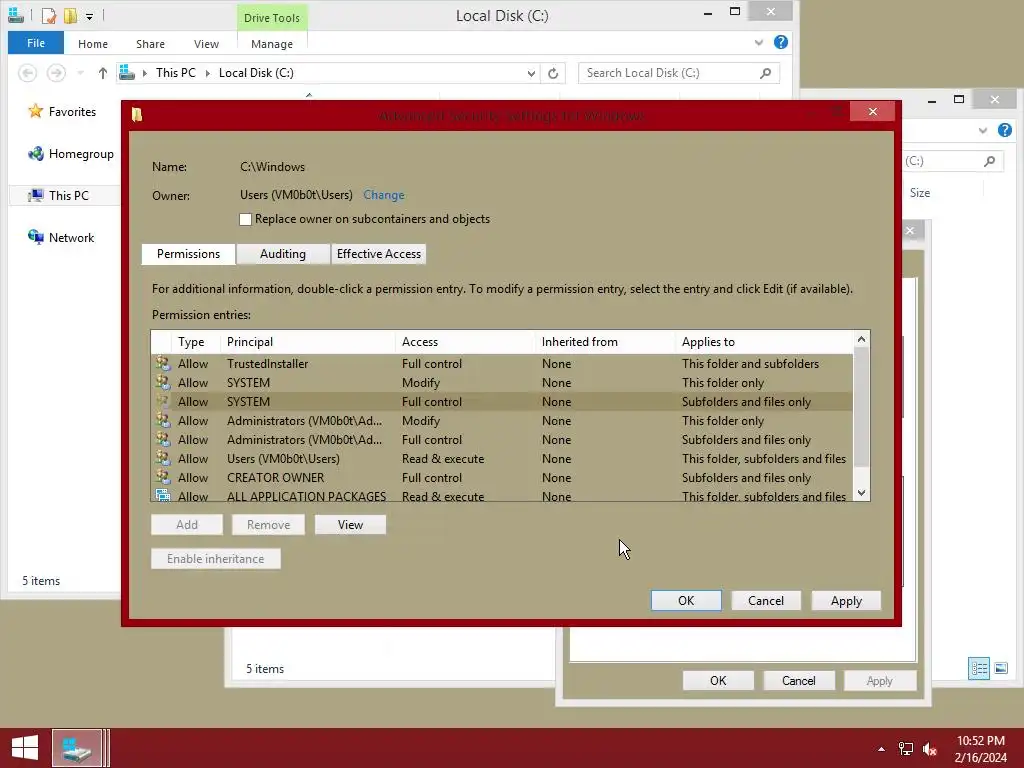This screenshot has width=1024, height=768.
Task: Click the folder icon in dialog title bar
Action: pos(136,115)
